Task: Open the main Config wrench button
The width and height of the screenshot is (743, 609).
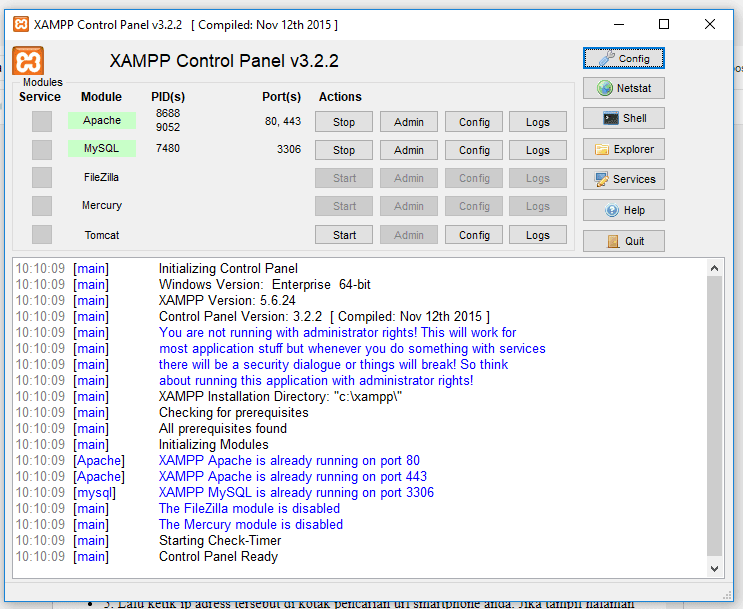Action: click(624, 58)
